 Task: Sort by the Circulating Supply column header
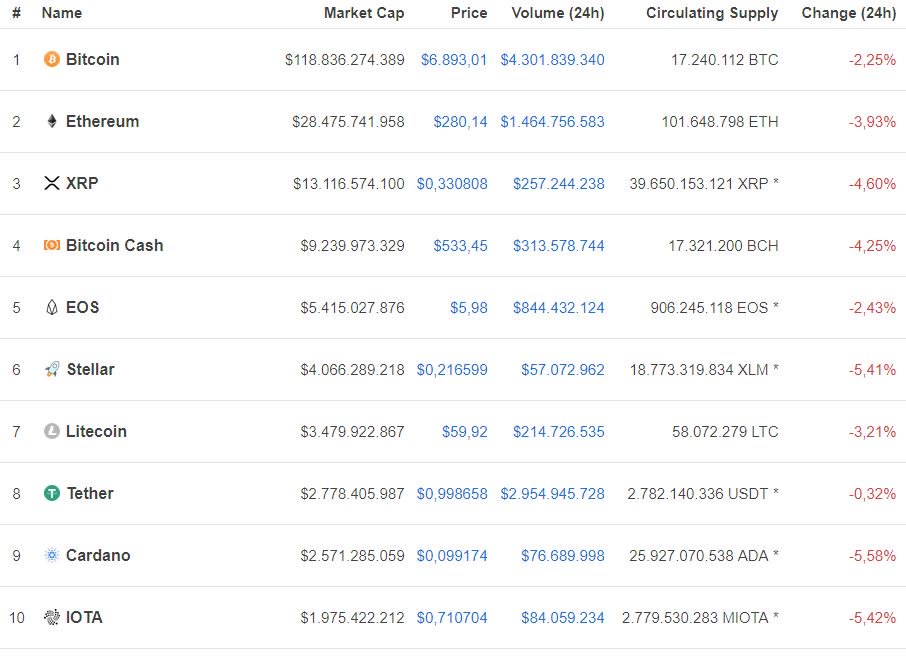[712, 13]
